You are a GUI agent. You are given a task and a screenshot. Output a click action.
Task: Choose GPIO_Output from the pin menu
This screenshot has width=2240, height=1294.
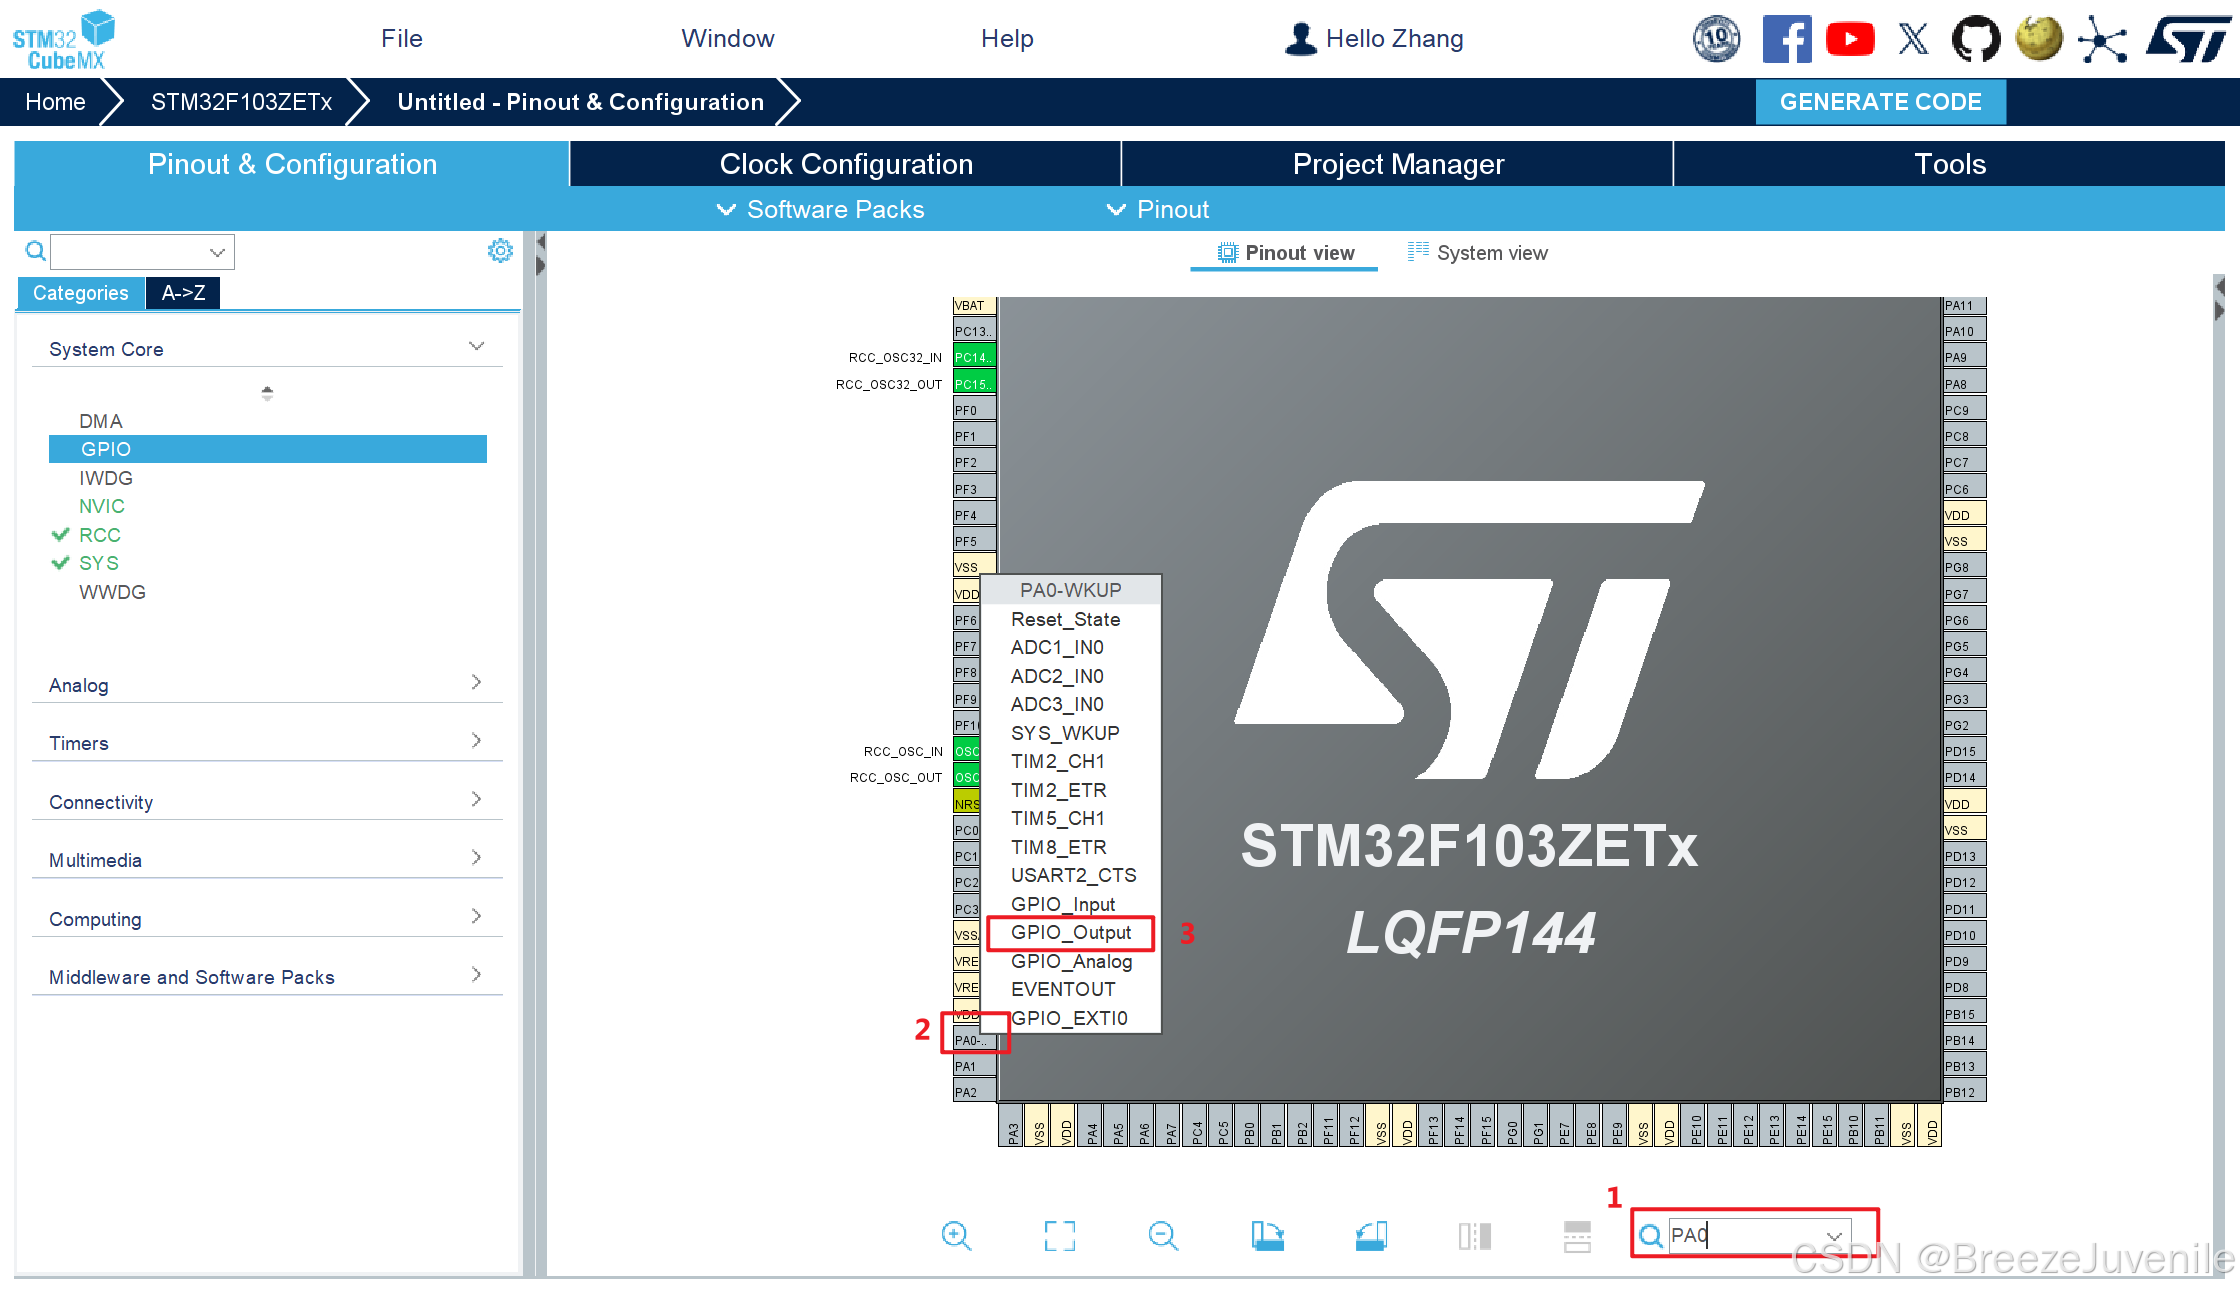click(x=1070, y=932)
